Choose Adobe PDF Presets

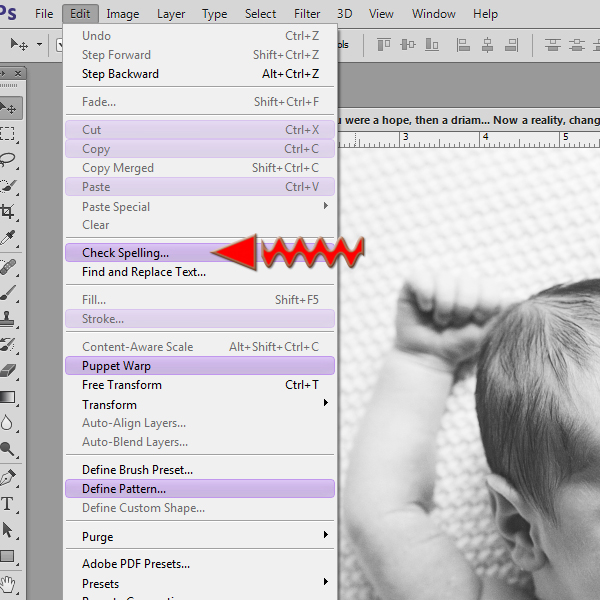[200, 564]
